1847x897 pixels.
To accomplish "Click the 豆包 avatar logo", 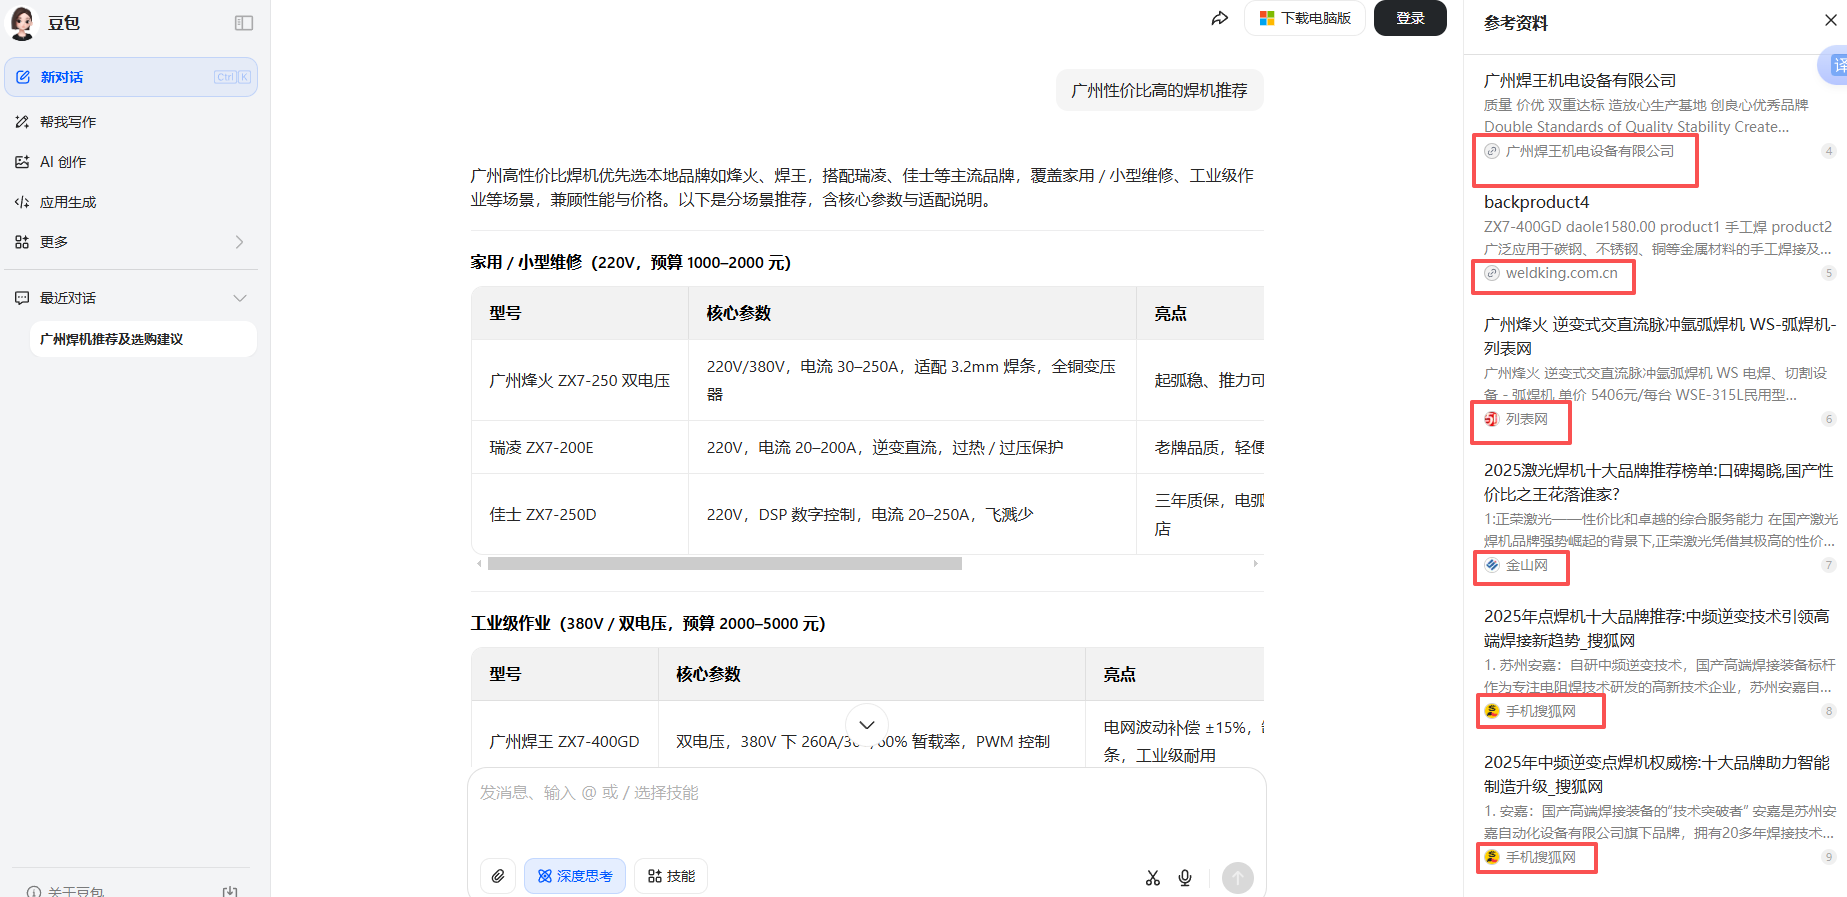I will (x=23, y=23).
